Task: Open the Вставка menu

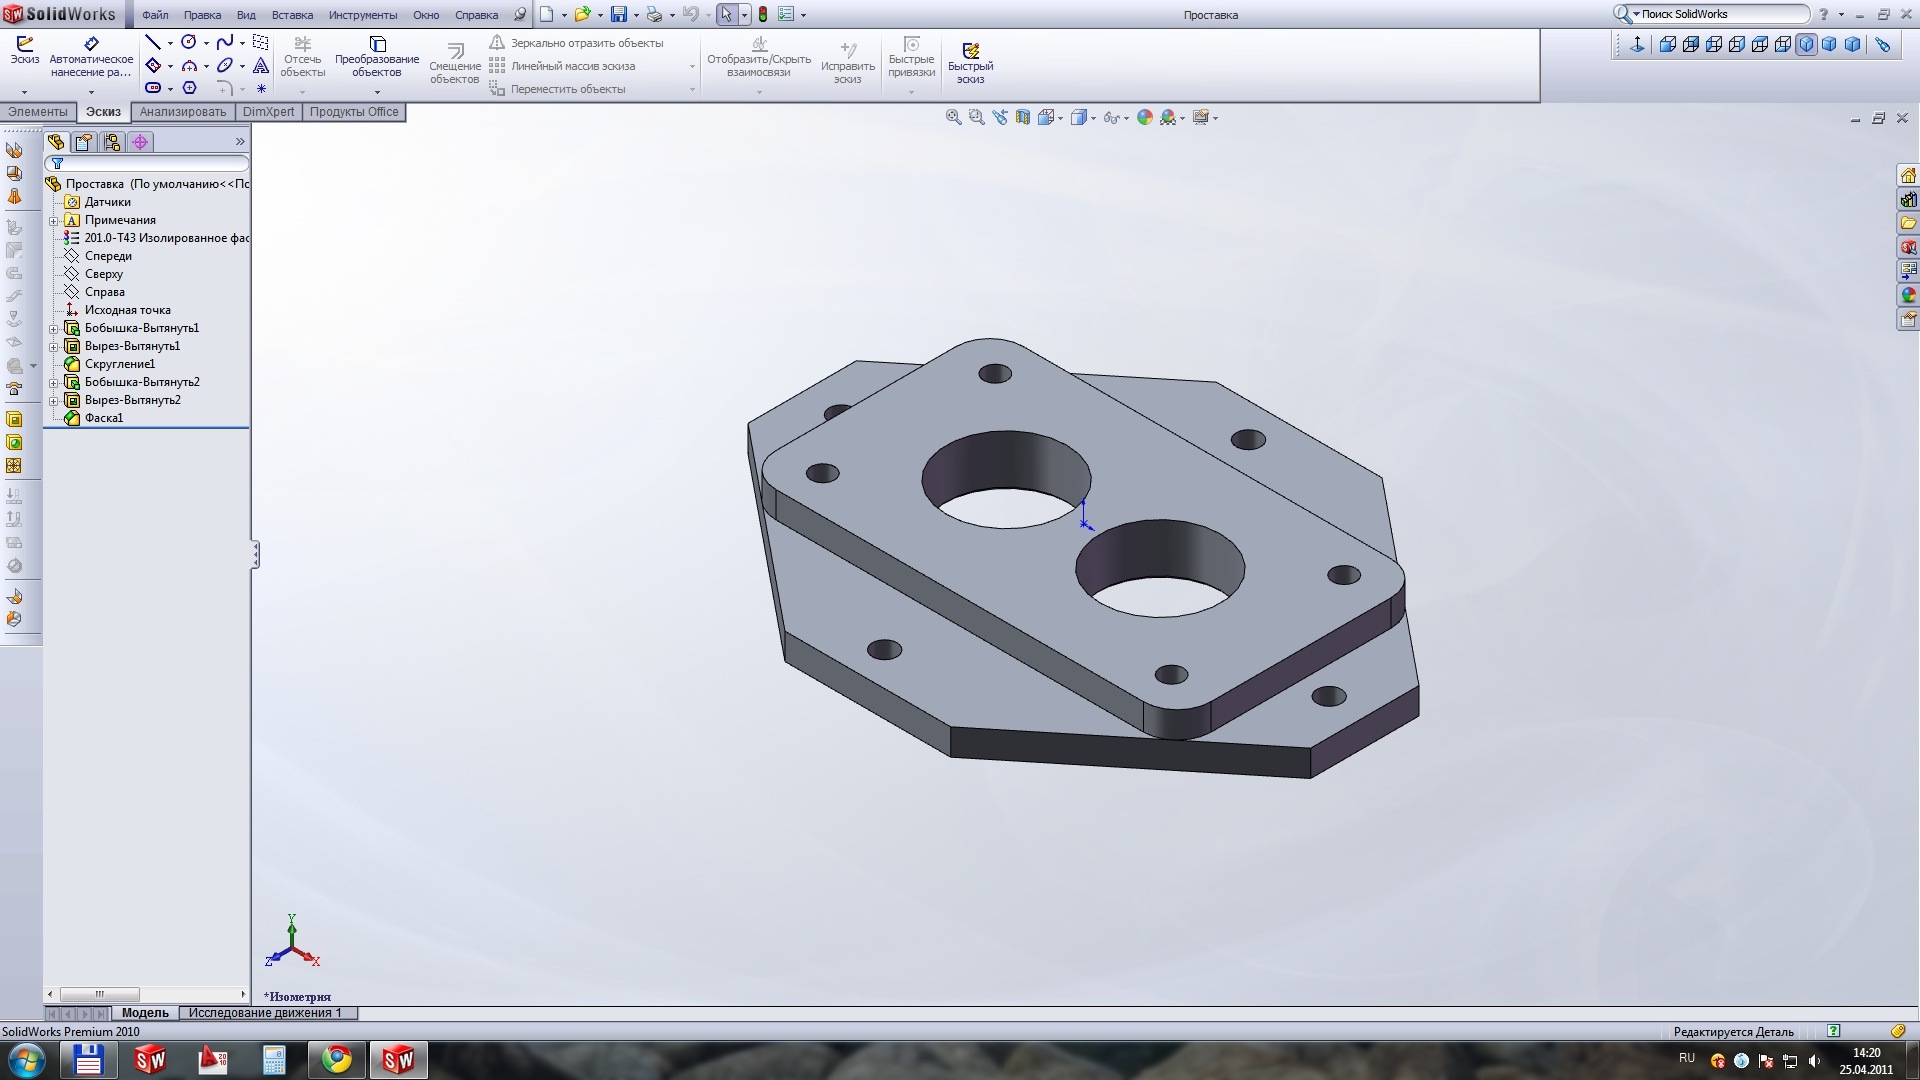Action: [292, 15]
